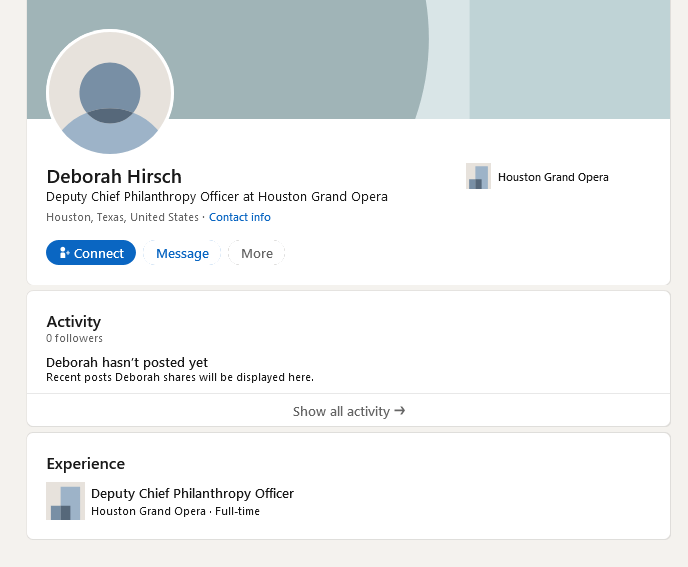Show all activity
Image resolution: width=688 pixels, height=567 pixels.
pos(349,411)
